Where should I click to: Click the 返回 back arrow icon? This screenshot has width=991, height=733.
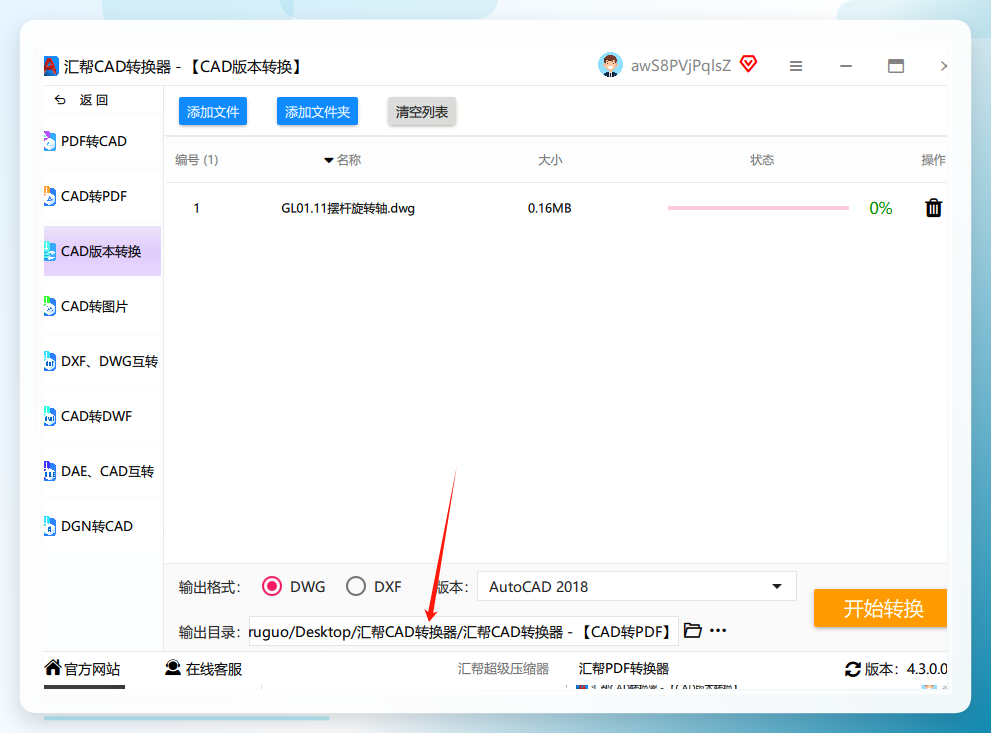coord(60,100)
